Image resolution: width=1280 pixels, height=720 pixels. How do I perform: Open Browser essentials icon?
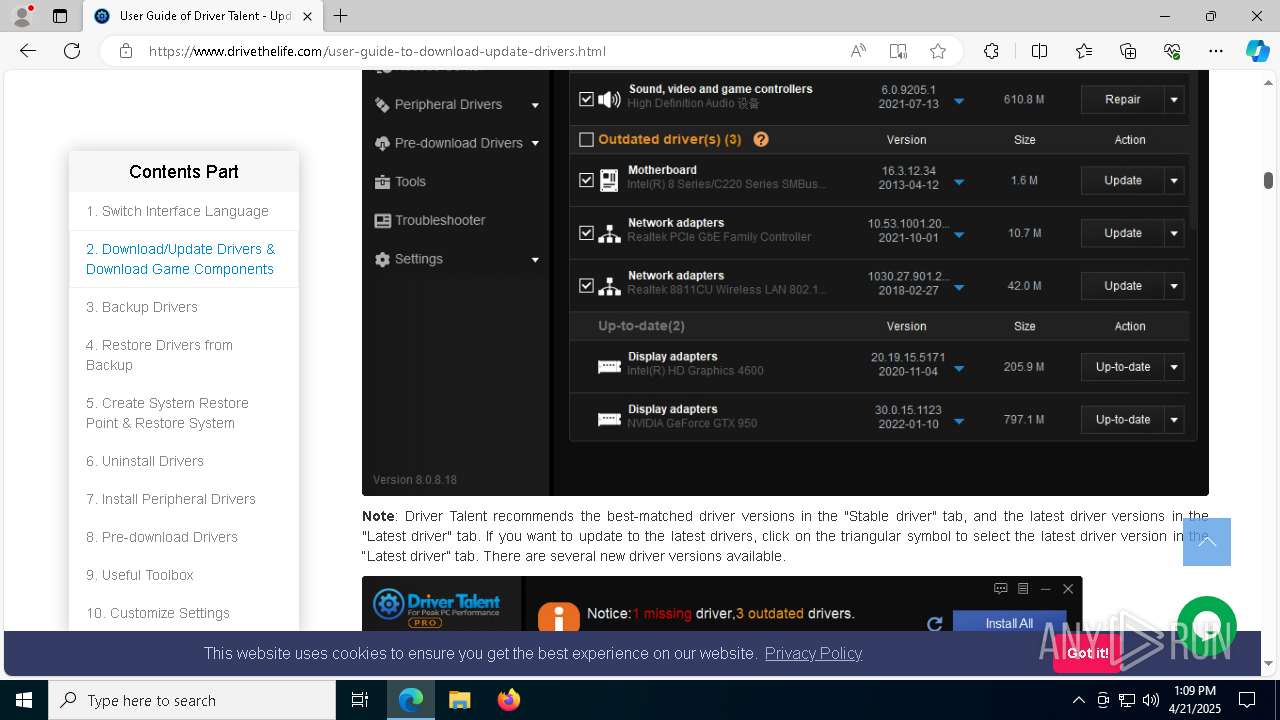click(x=1172, y=51)
